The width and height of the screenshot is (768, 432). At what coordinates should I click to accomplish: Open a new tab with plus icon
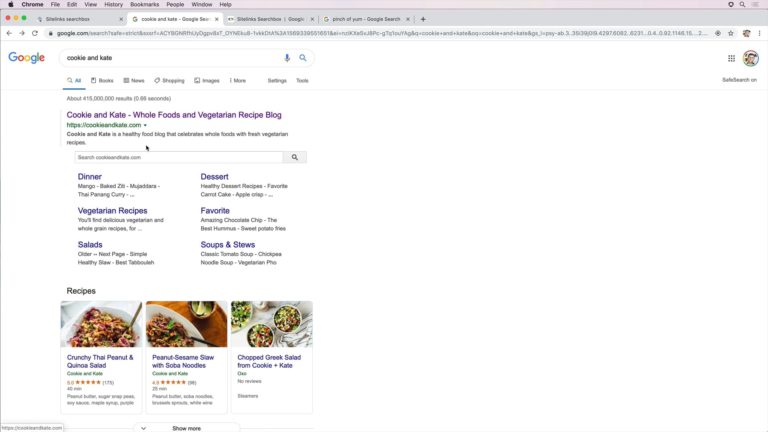(x=423, y=19)
